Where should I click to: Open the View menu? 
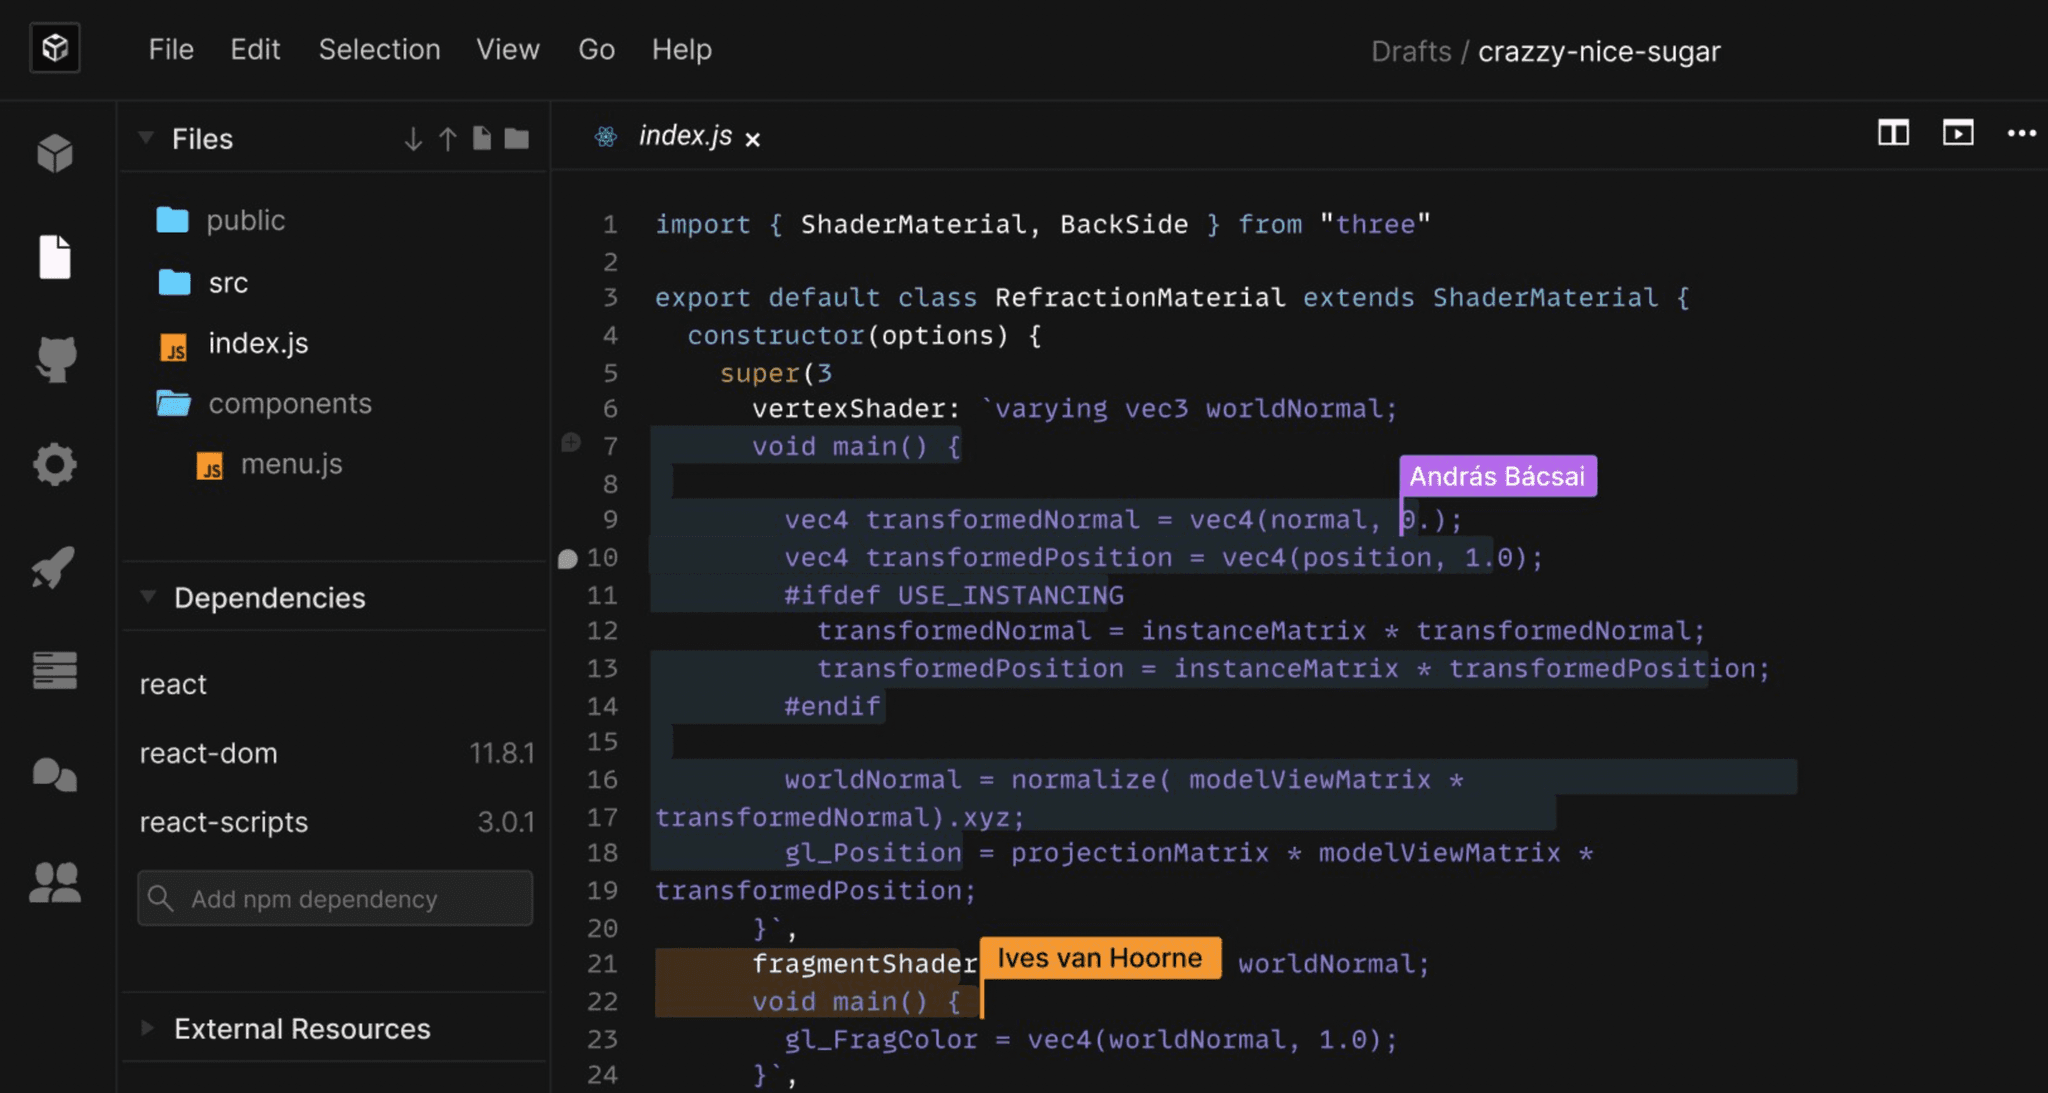(x=508, y=49)
